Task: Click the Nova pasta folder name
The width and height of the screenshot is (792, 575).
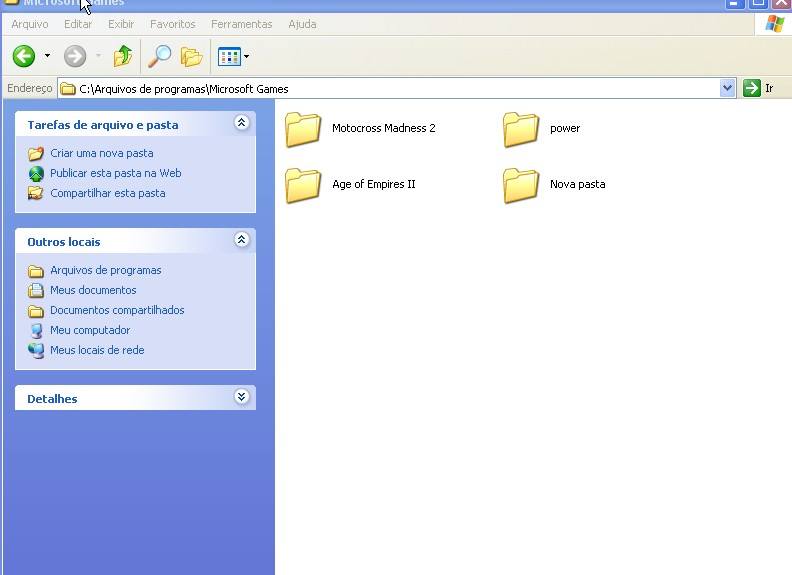Action: (577, 184)
